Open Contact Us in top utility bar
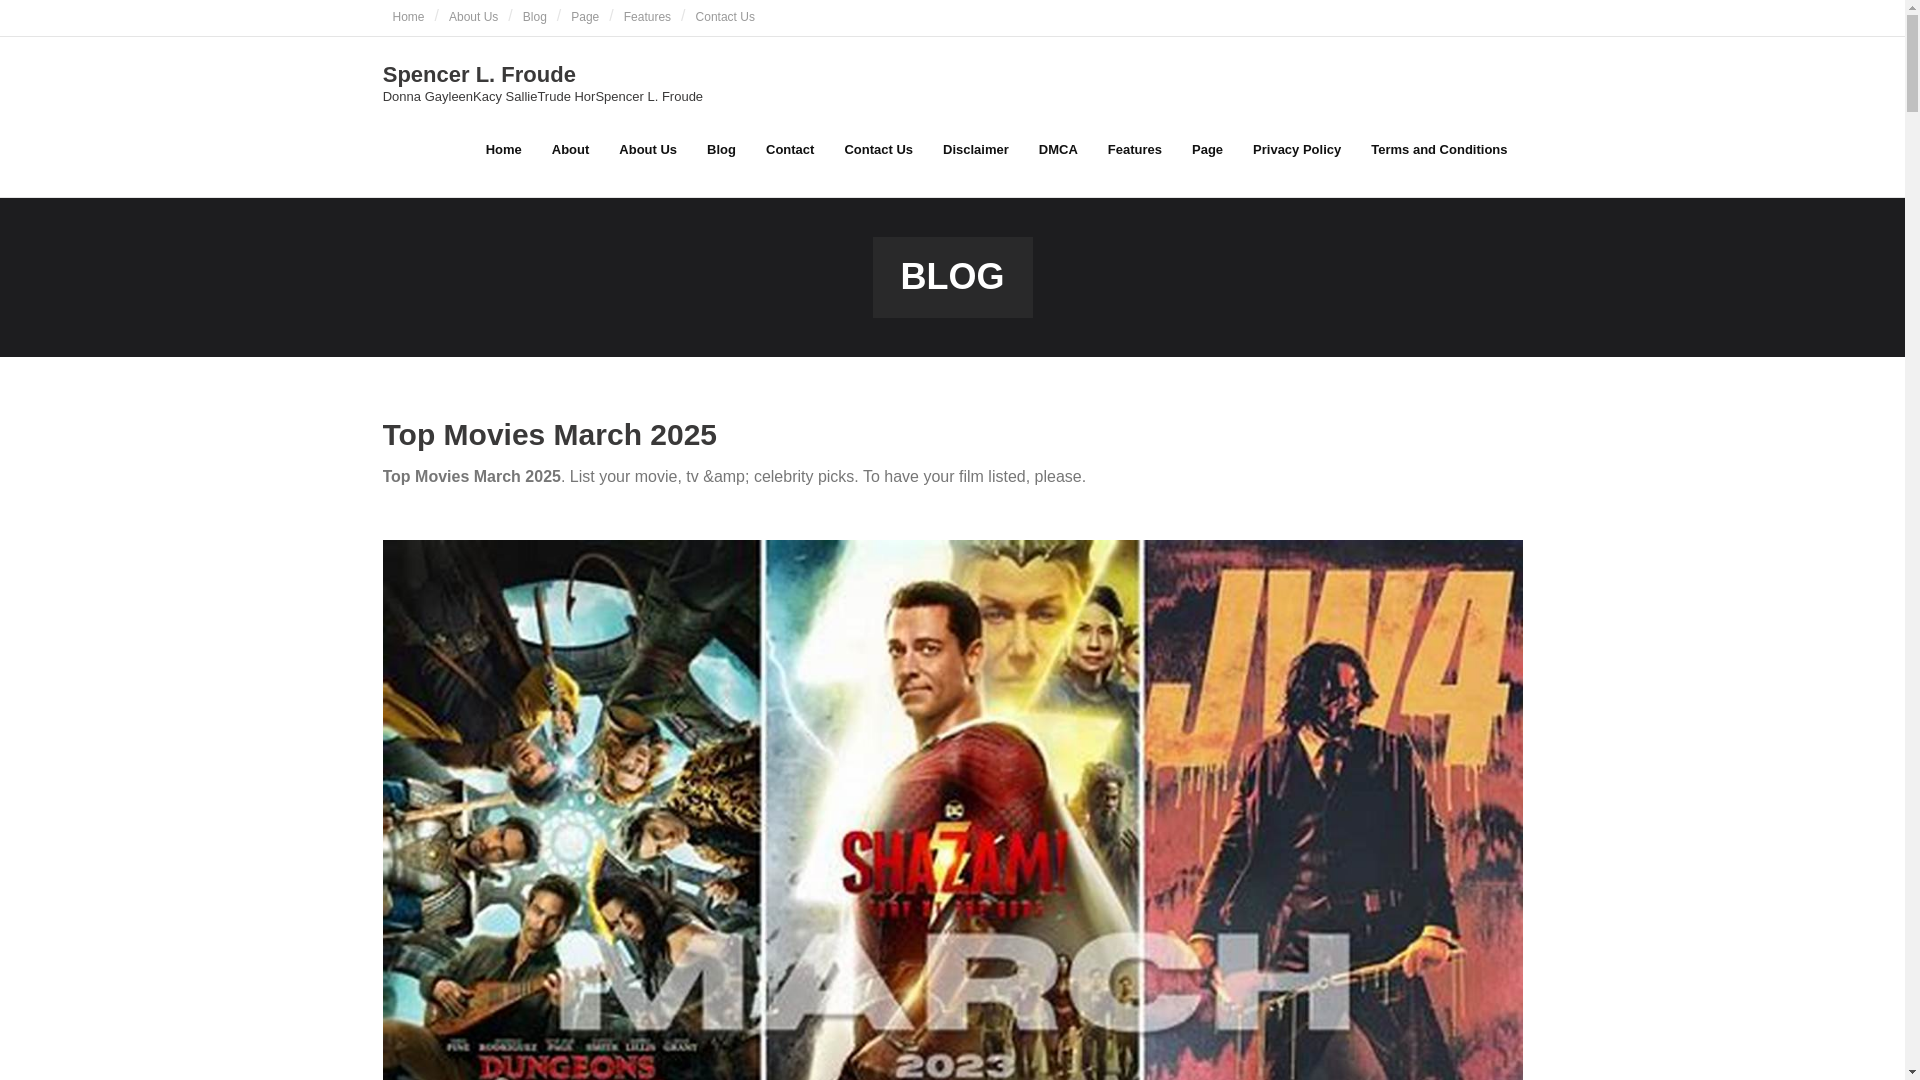This screenshot has height=1080, width=1920. (725, 17)
